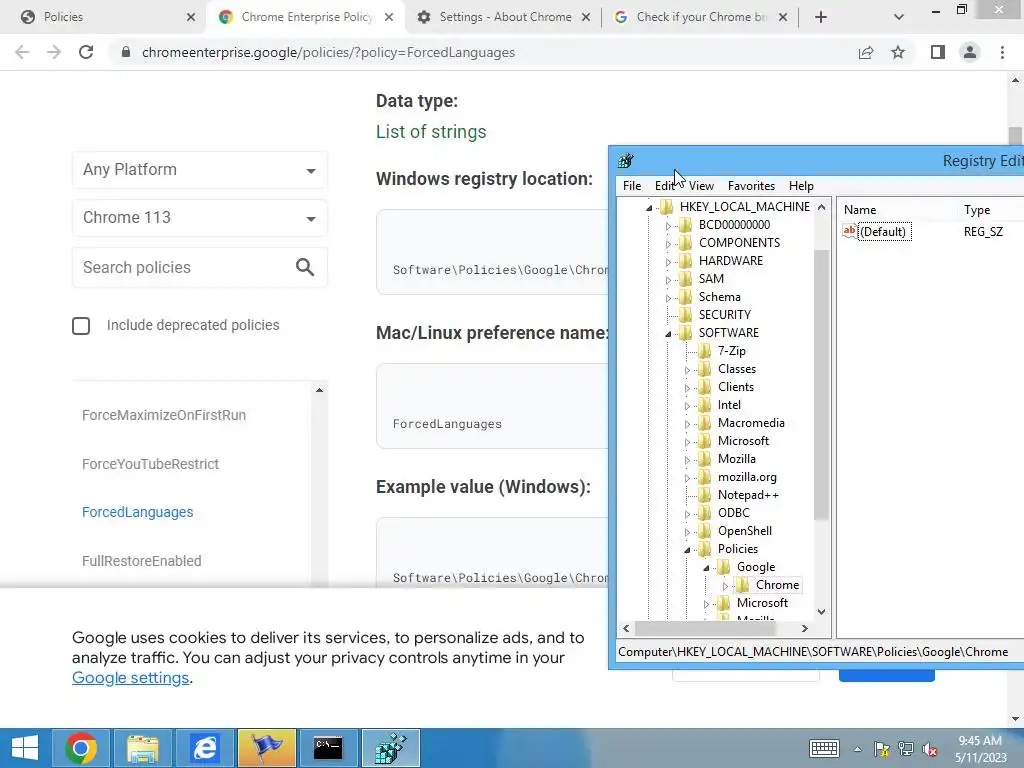Select ForcedLanguages policy link
The height and width of the screenshot is (768, 1024).
click(137, 513)
